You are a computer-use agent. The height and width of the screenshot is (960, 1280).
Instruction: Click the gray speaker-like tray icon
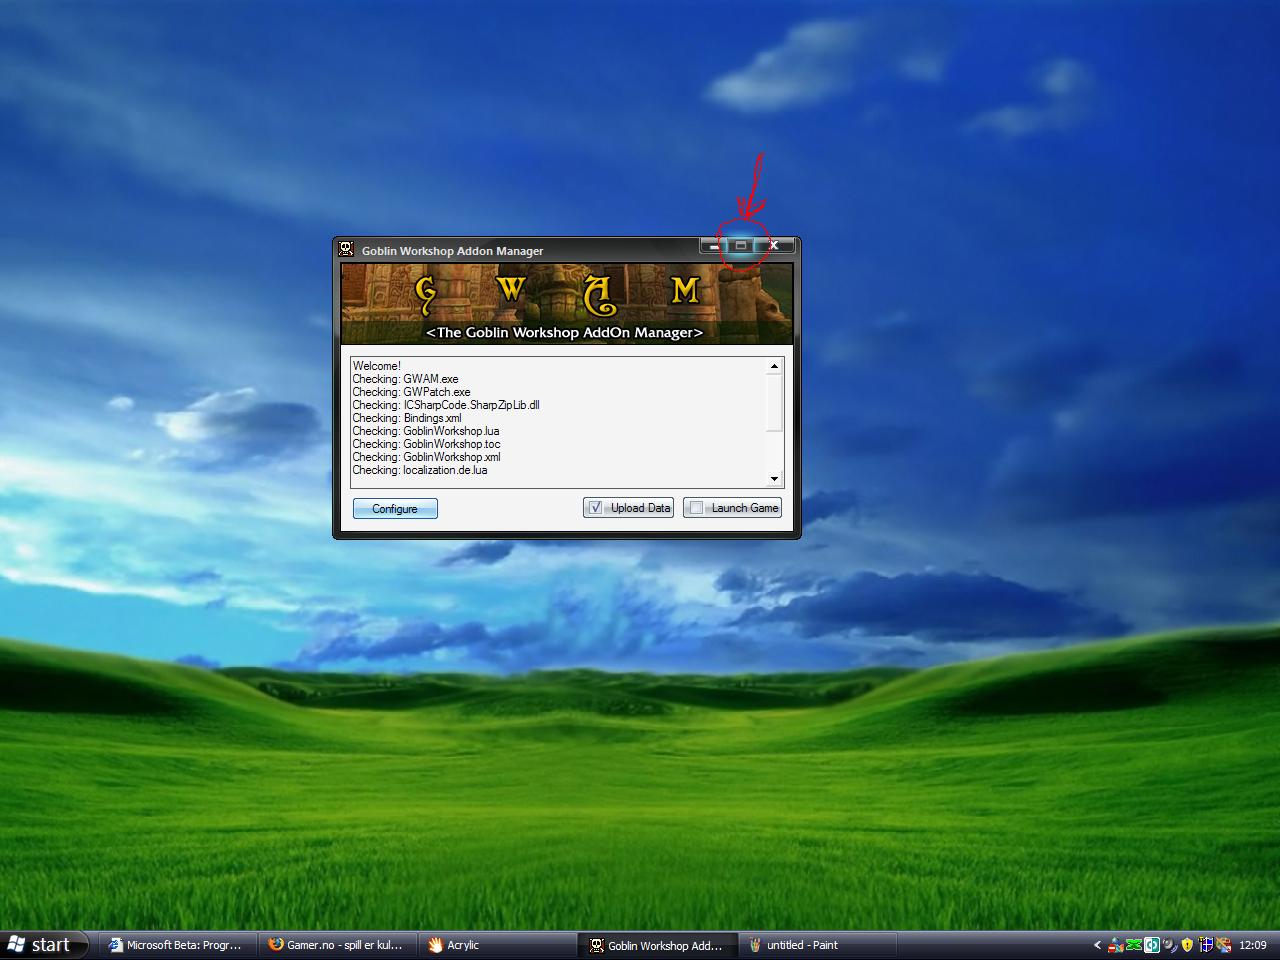1169,945
